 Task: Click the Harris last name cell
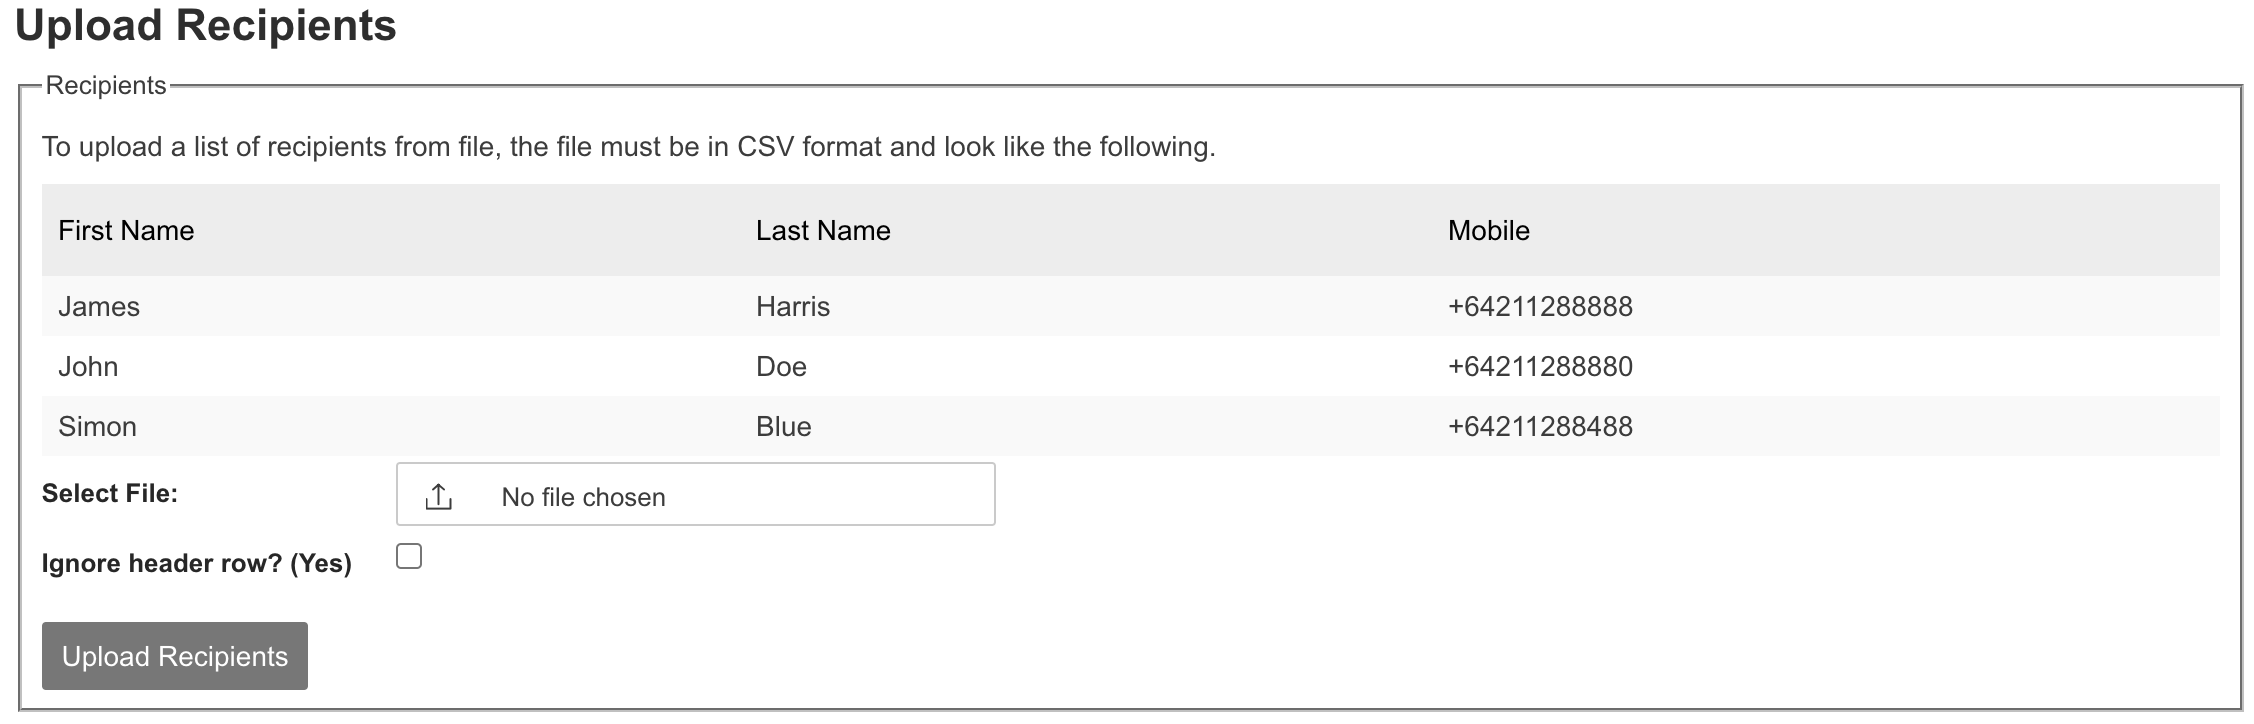click(x=793, y=306)
